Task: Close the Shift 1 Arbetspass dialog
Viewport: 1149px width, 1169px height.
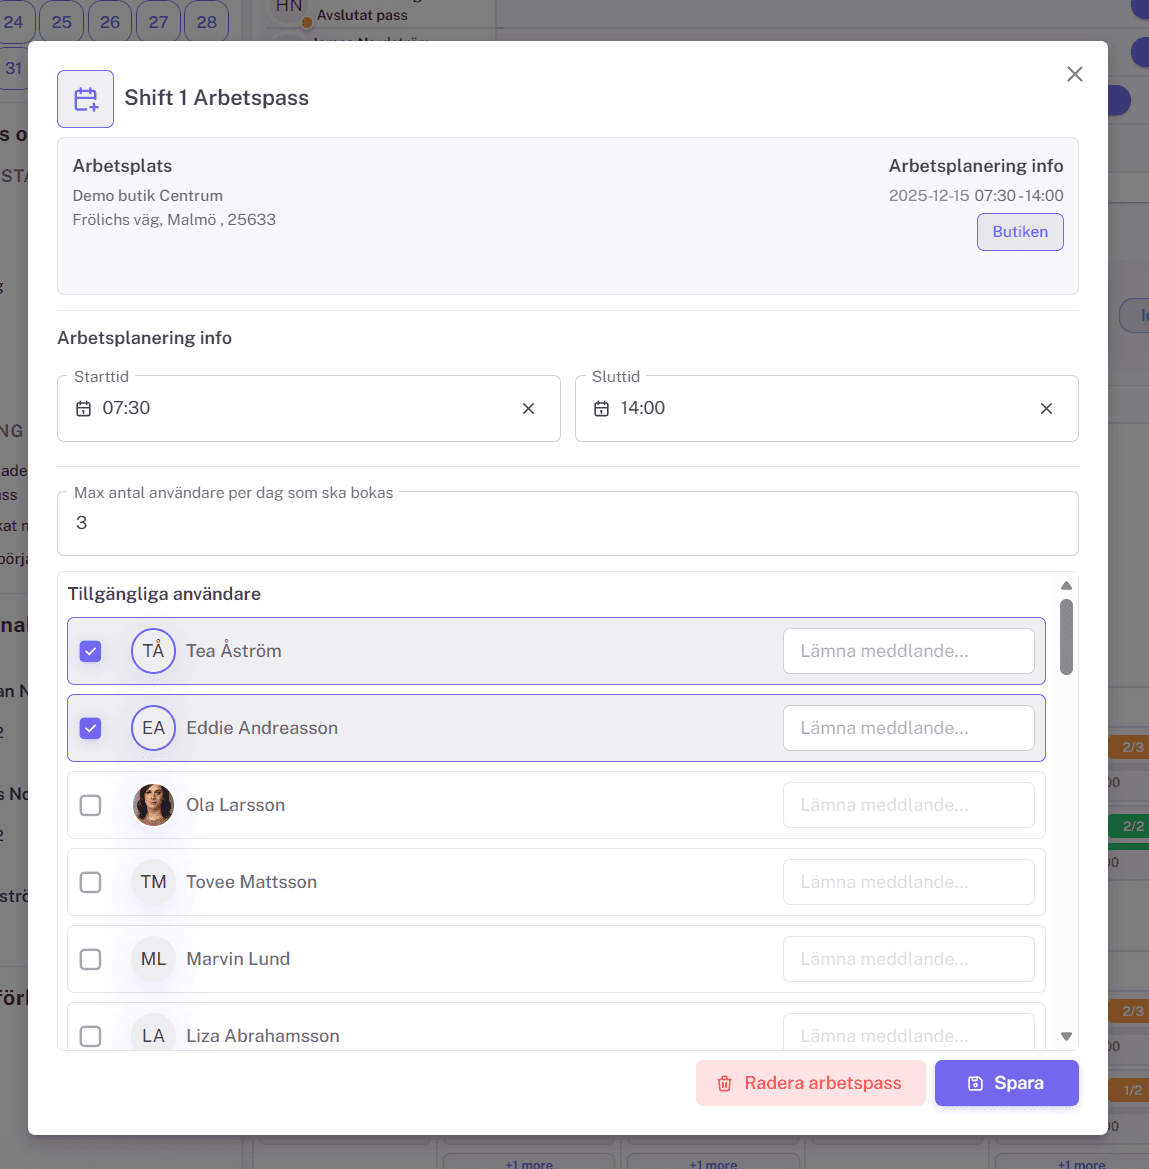Action: [1074, 74]
